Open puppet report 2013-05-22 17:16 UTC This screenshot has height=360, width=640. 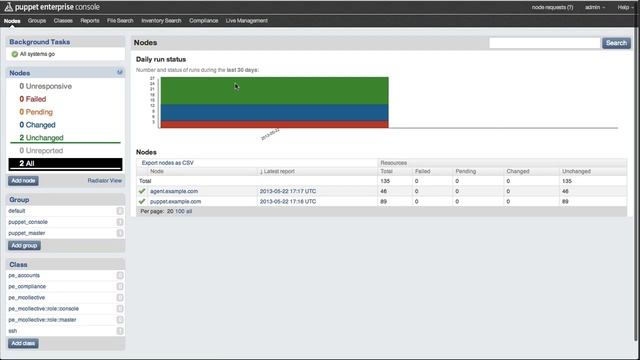coord(288,202)
